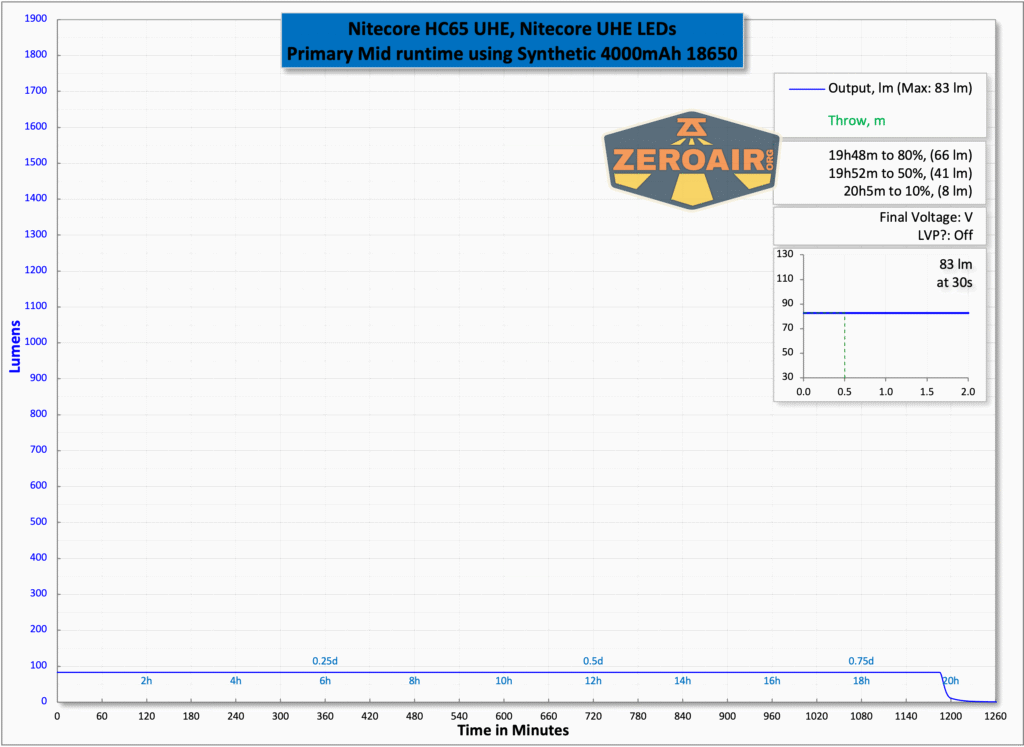Click the 0.5d day marker label
Screen dimensions: 1024x747
coord(593,661)
